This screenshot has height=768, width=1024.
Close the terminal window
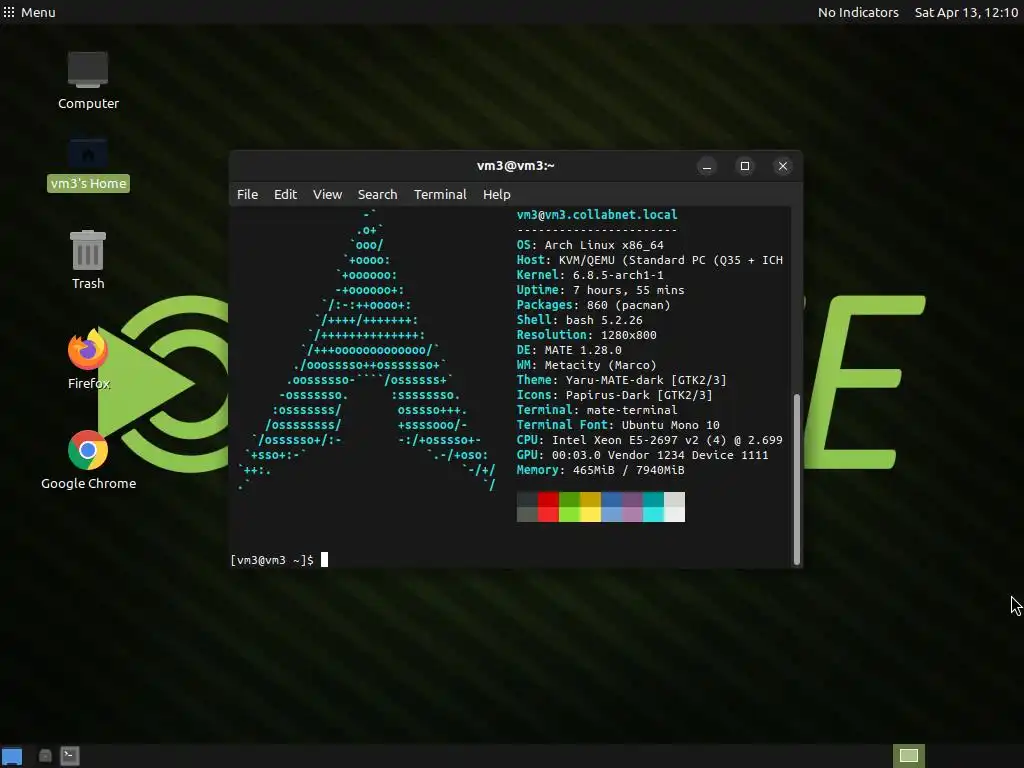[x=782, y=166]
